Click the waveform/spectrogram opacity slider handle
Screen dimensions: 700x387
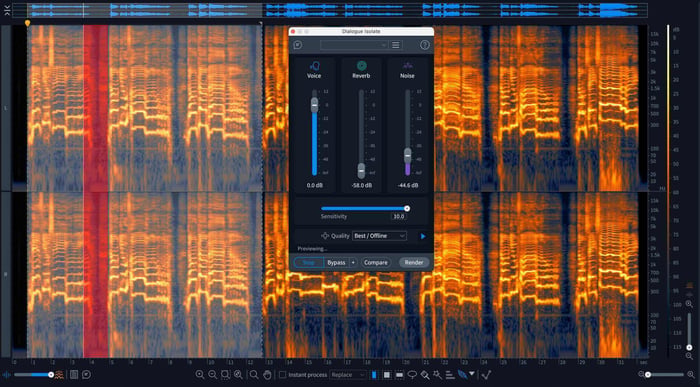coord(51,375)
